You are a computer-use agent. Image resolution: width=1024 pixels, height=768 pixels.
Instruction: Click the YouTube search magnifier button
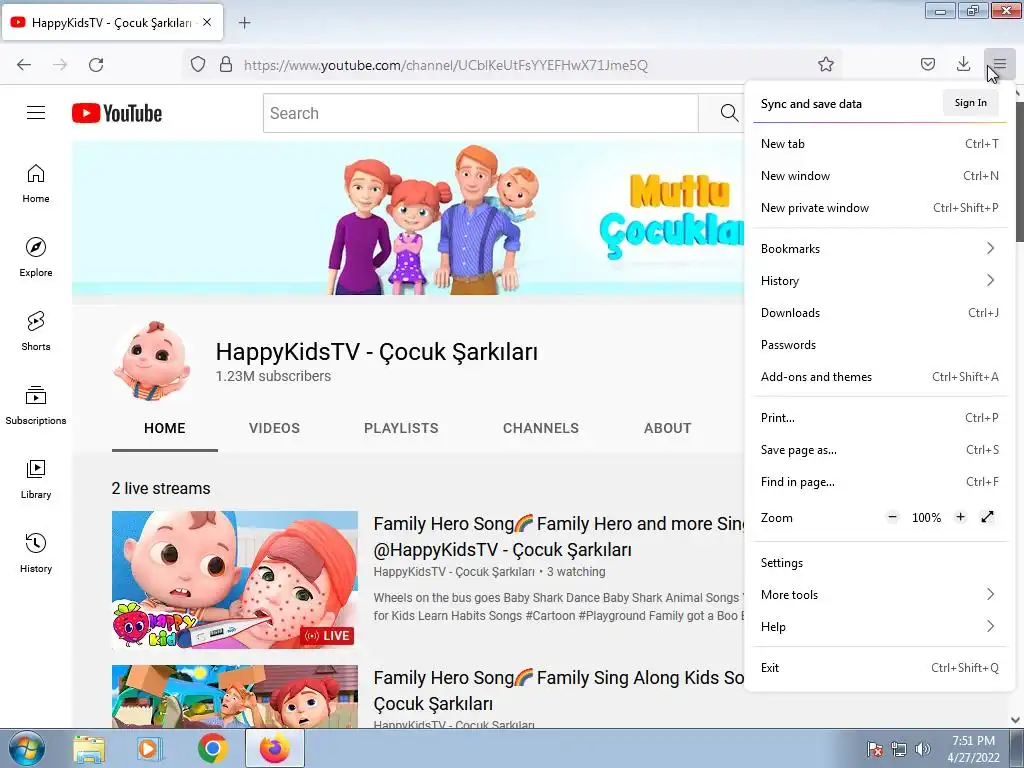729,113
